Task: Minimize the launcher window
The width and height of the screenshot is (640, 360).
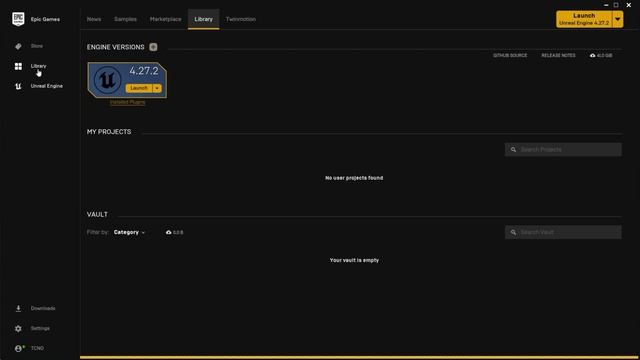Action: tap(606, 5)
